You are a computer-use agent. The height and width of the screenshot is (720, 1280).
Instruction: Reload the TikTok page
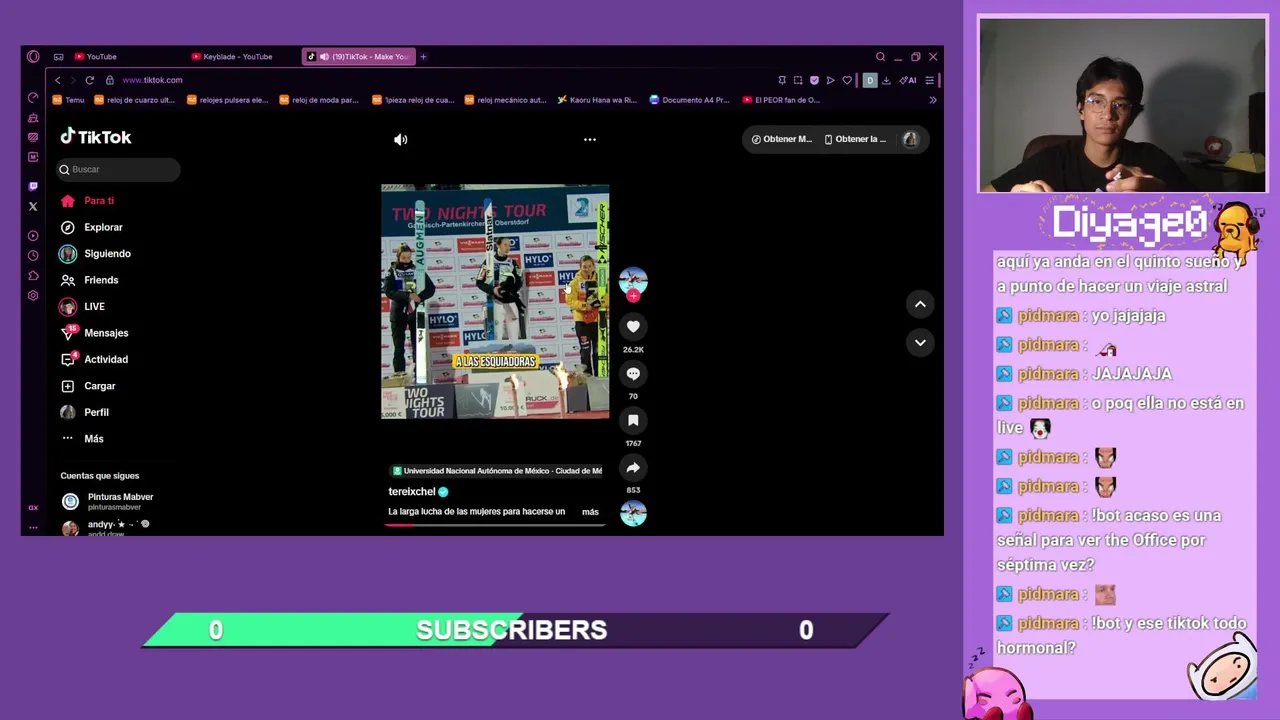(x=89, y=80)
